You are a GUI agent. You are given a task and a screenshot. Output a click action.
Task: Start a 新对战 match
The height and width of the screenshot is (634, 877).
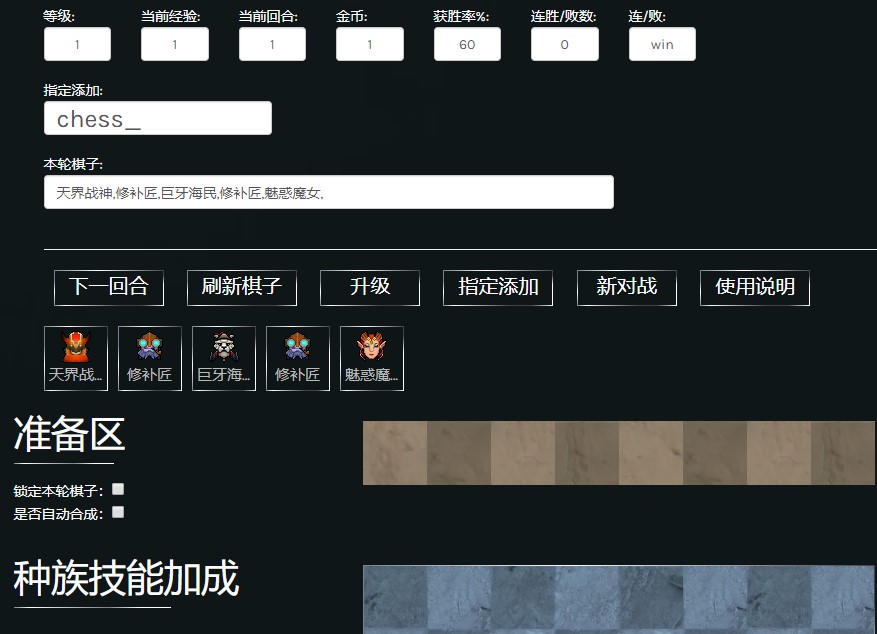tap(626, 287)
